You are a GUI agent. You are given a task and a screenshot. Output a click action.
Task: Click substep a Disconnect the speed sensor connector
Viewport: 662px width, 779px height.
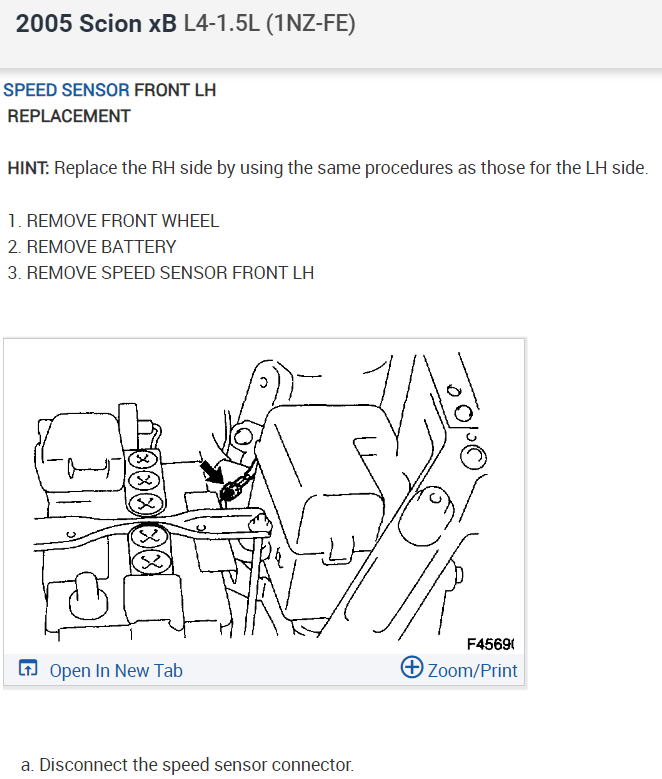click(187, 765)
